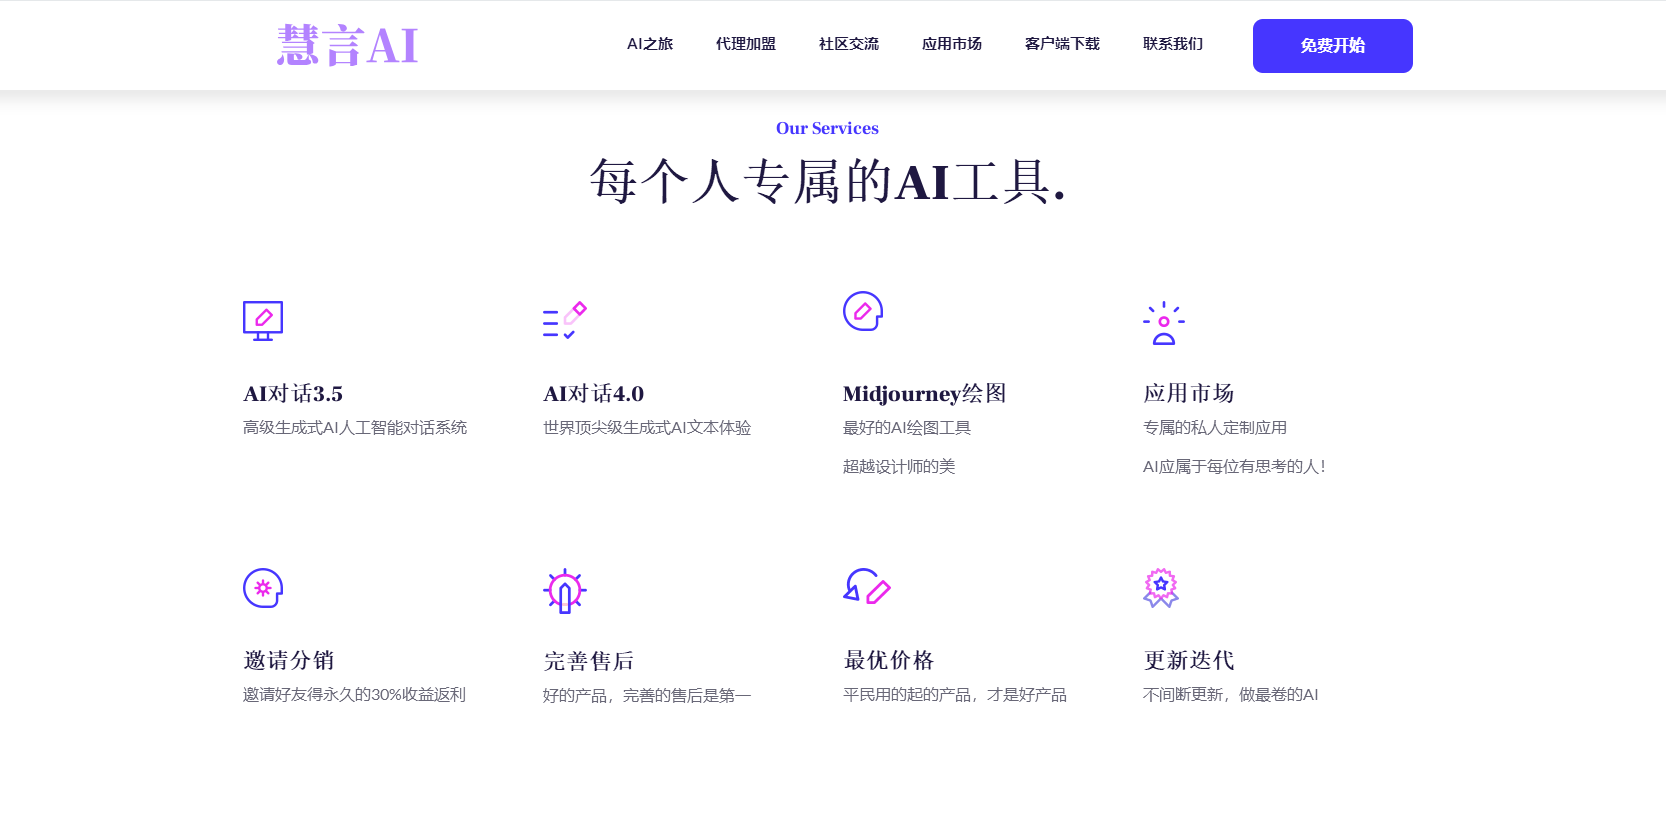The height and width of the screenshot is (833, 1666).
Task: Click the 邀请分销 service title
Action: point(289,660)
